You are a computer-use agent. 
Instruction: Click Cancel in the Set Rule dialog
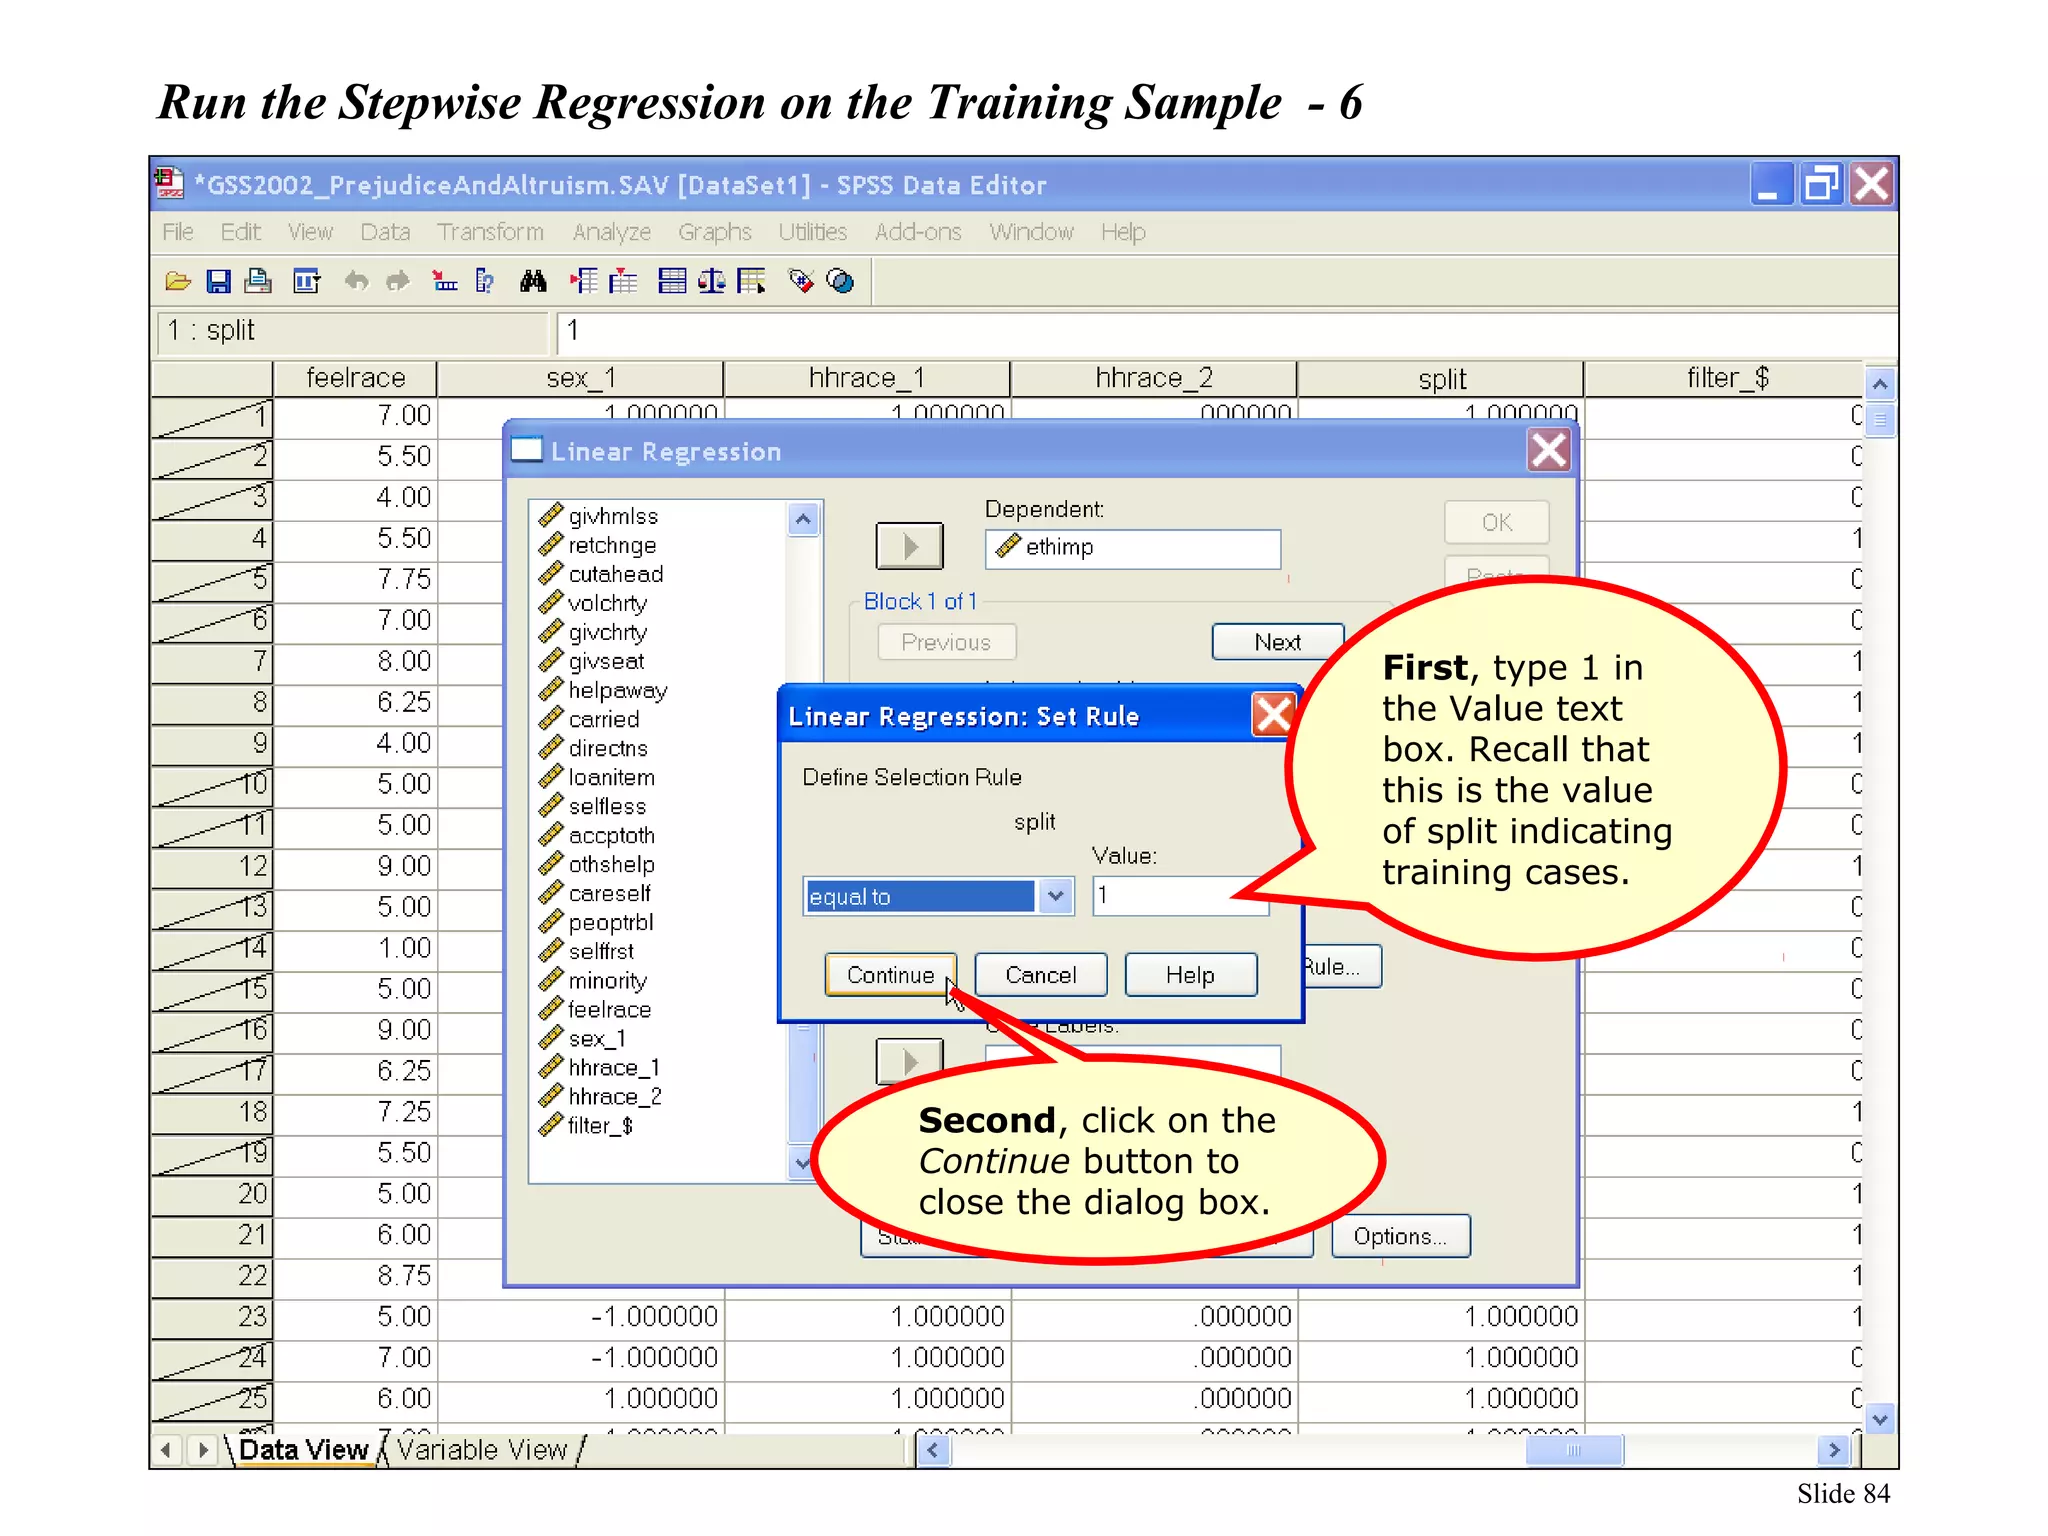click(x=1041, y=974)
